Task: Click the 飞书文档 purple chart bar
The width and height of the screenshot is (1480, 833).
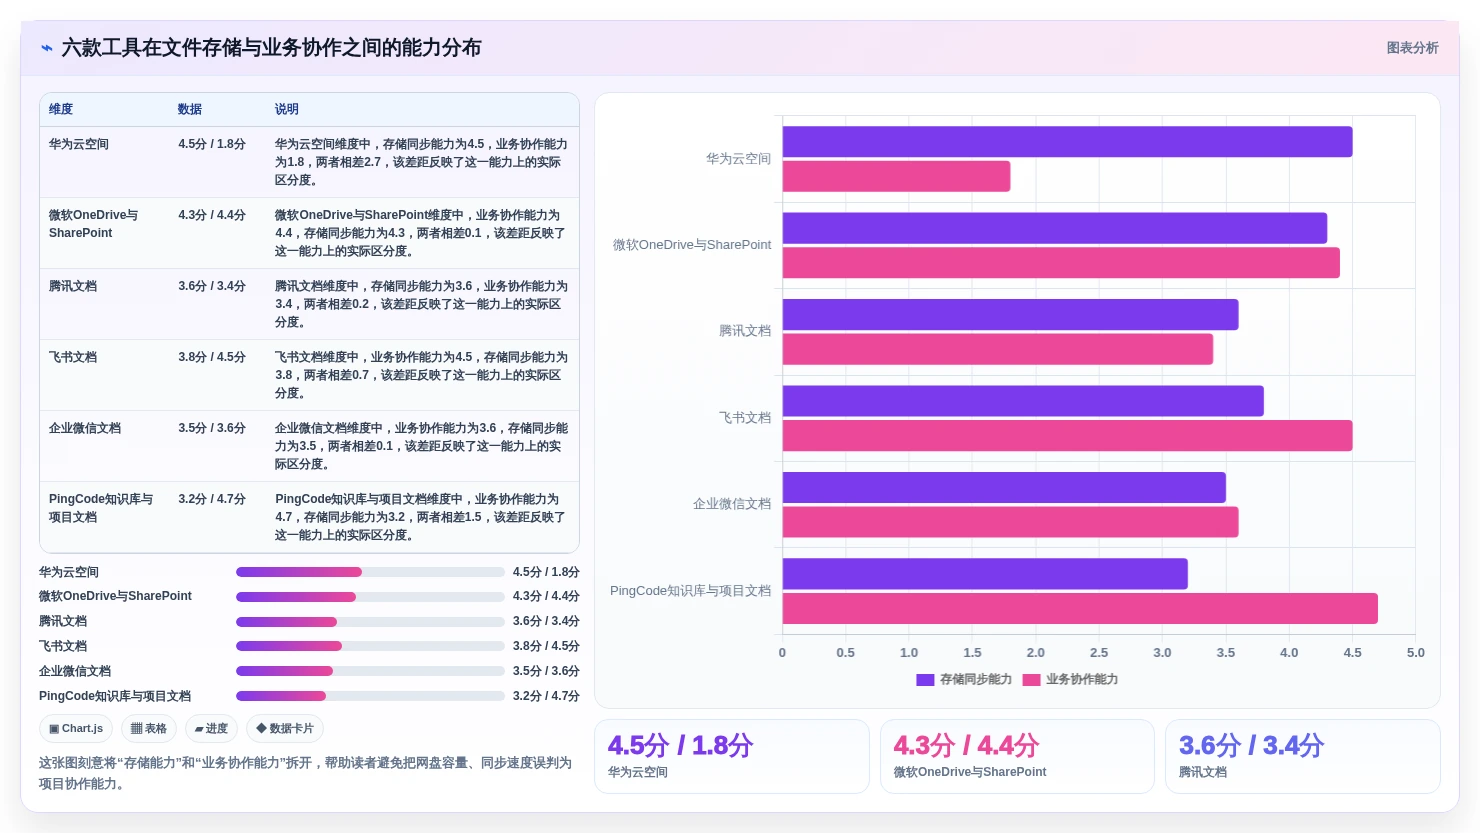Action: (x=1023, y=401)
